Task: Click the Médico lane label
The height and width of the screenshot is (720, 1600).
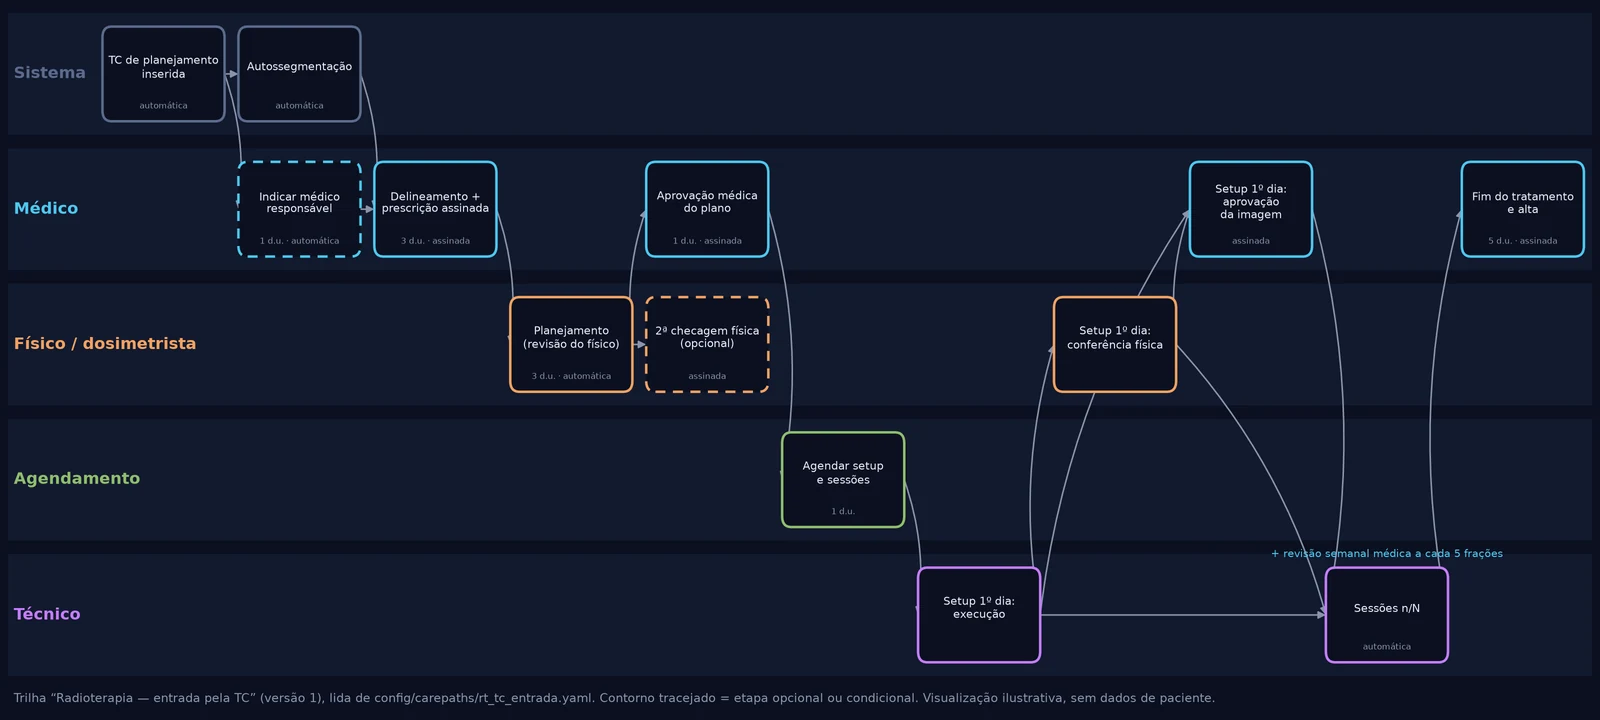Action: point(46,208)
